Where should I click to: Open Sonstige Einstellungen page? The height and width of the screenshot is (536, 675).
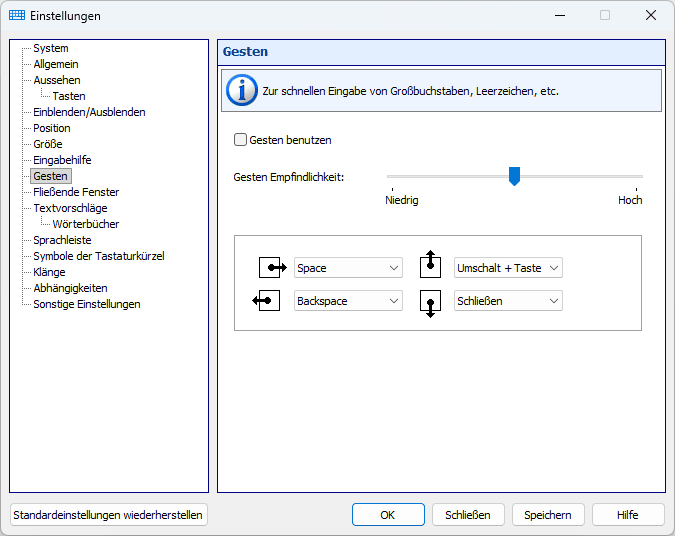87,304
